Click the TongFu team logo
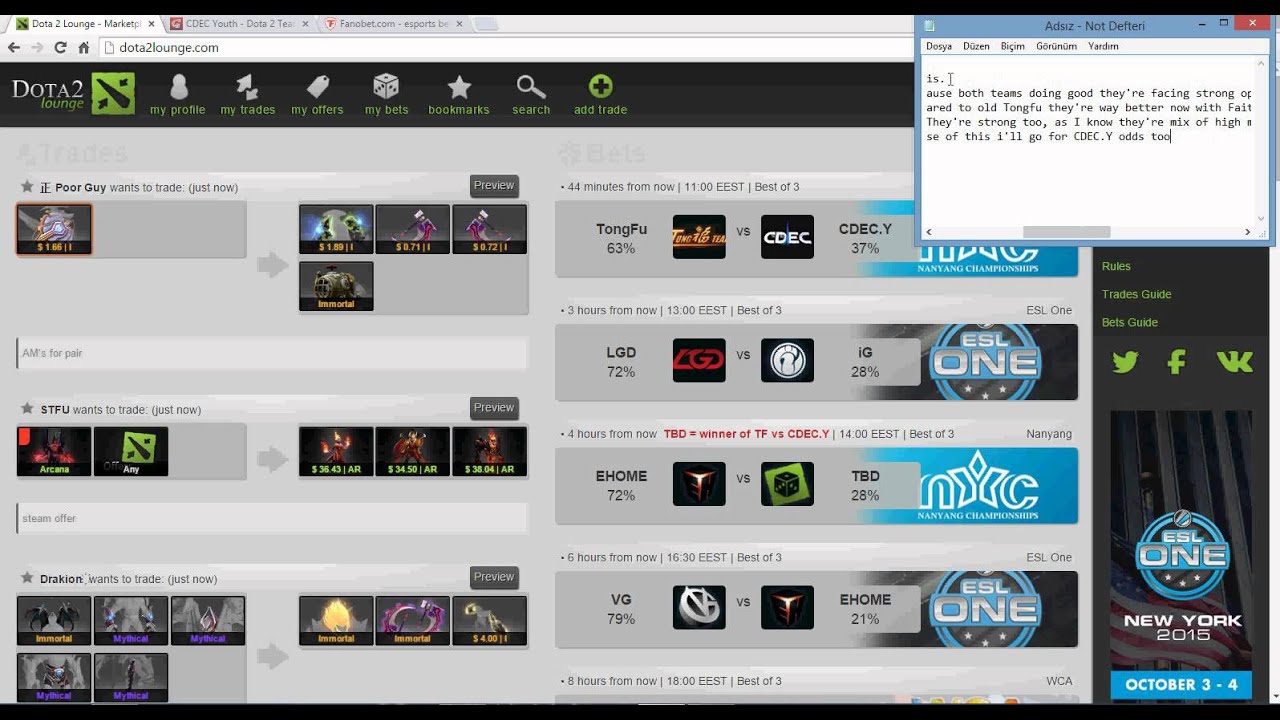Screen dimensions: 1280x720 [x=699, y=237]
